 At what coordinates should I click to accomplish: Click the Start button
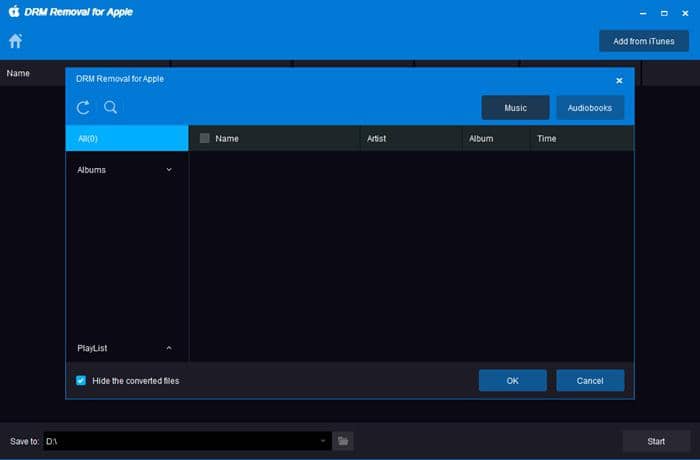pos(656,441)
